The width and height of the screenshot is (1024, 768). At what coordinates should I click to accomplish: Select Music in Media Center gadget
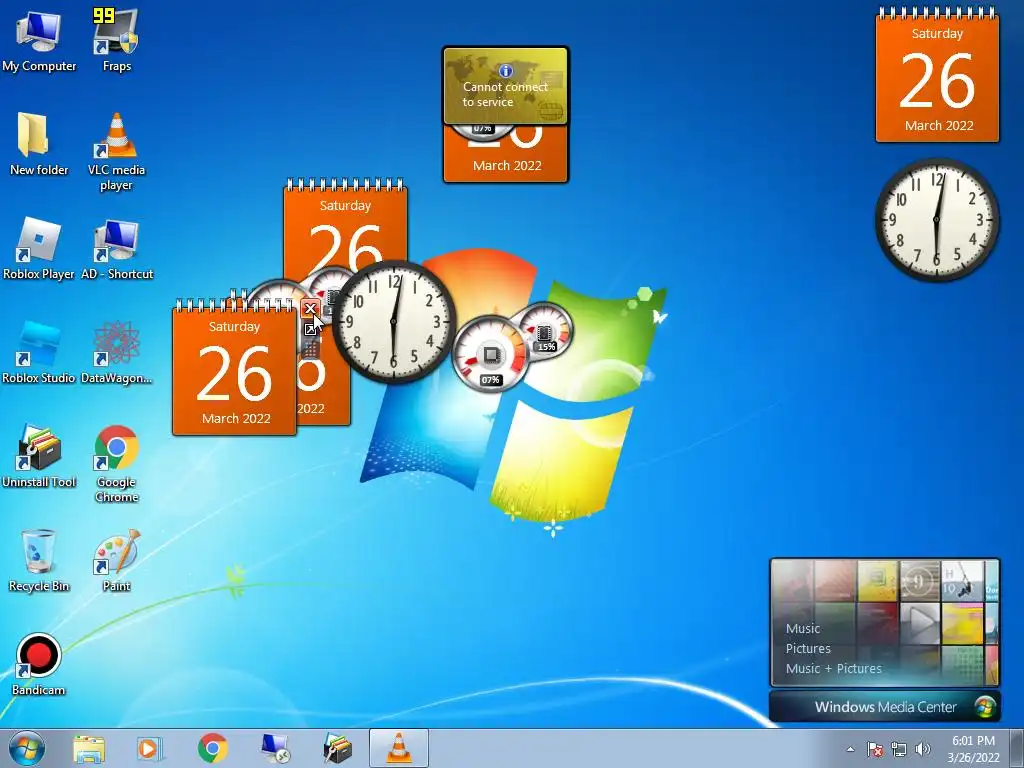pyautogui.click(x=803, y=628)
